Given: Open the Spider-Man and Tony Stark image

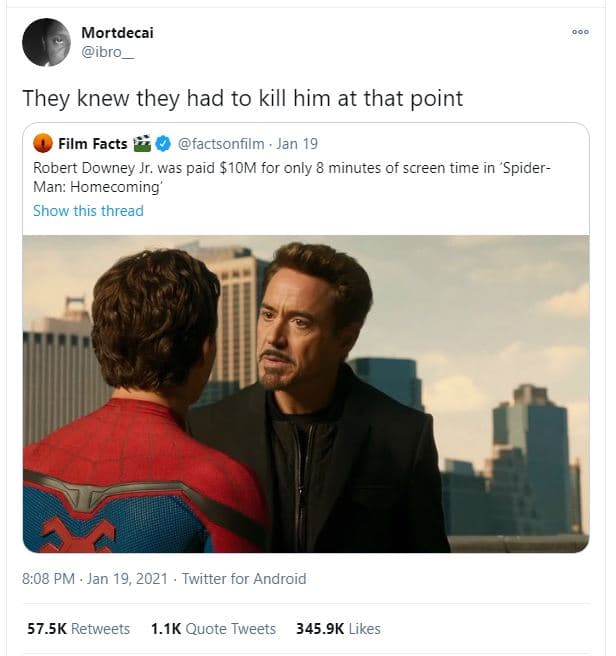Looking at the screenshot, I should click(x=305, y=393).
